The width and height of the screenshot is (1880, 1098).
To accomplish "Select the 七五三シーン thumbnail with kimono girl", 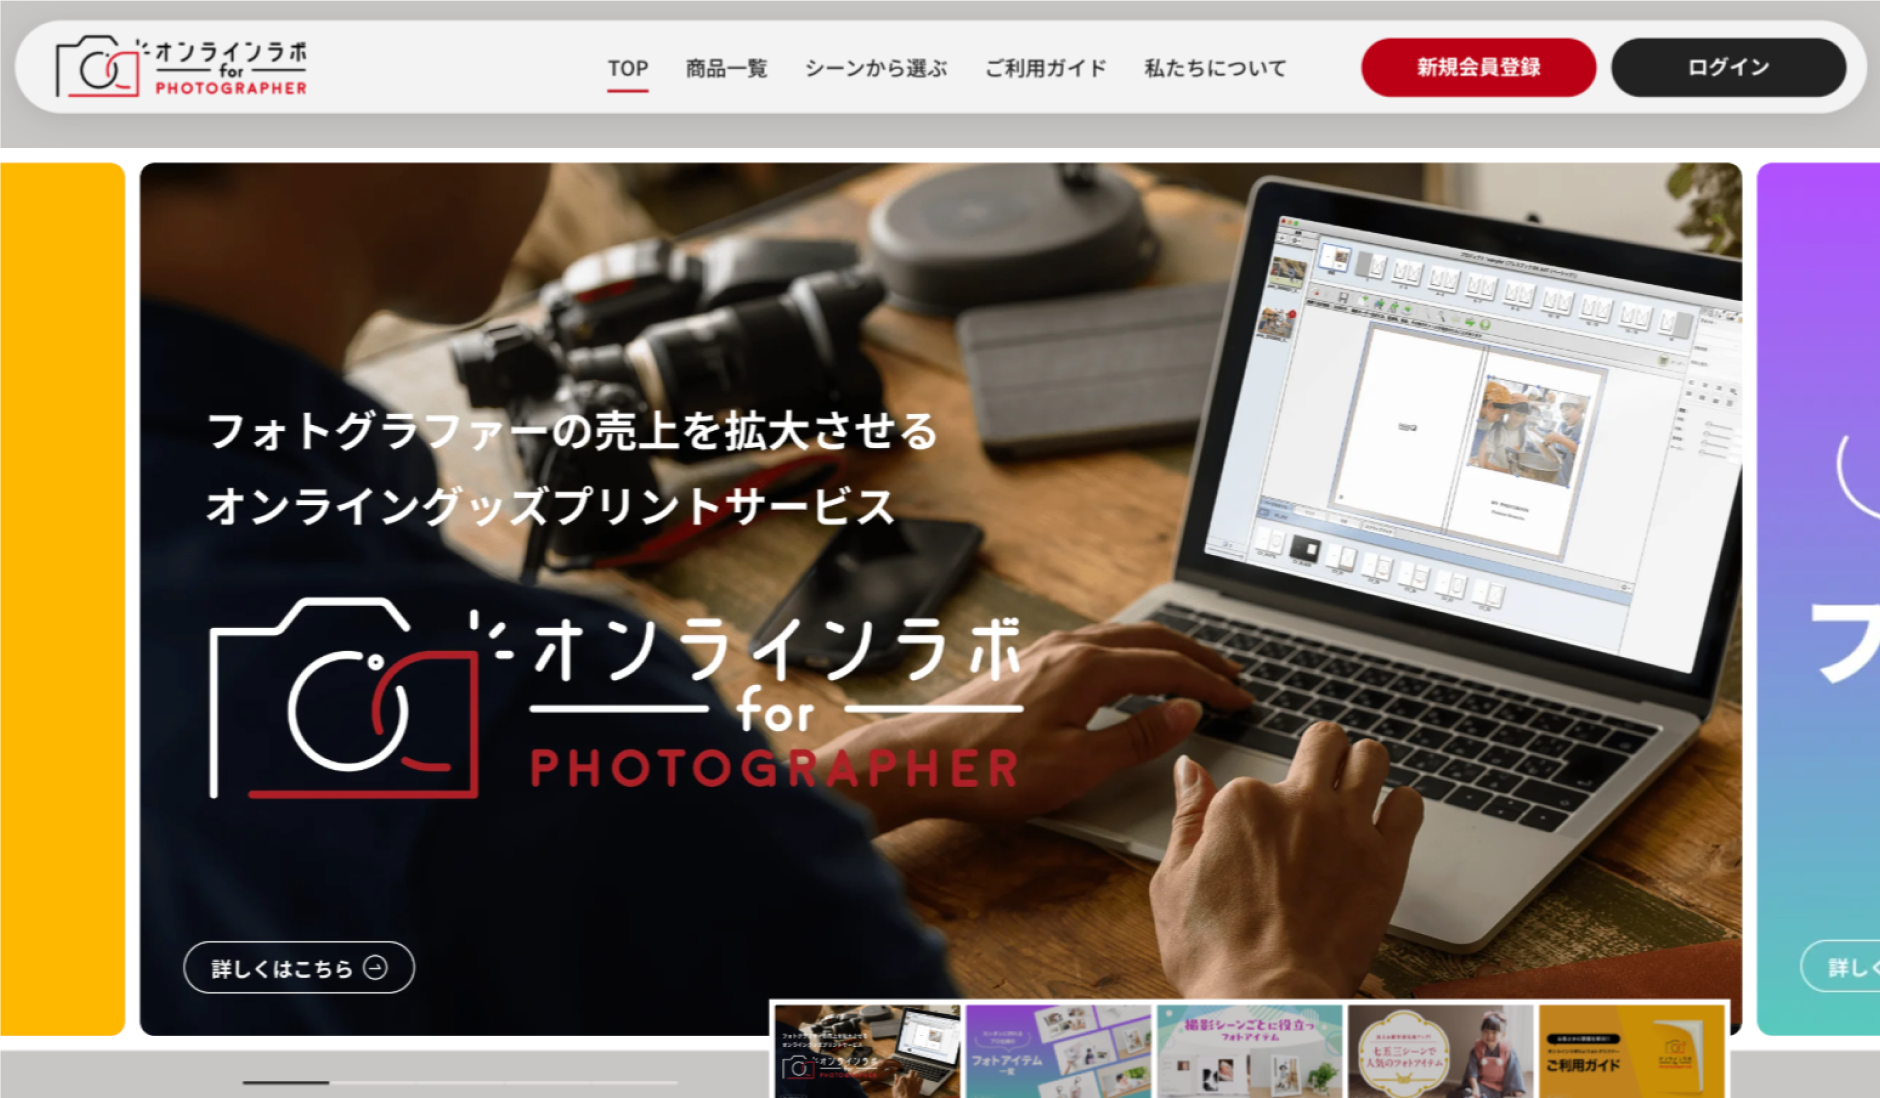I will tap(1440, 1050).
